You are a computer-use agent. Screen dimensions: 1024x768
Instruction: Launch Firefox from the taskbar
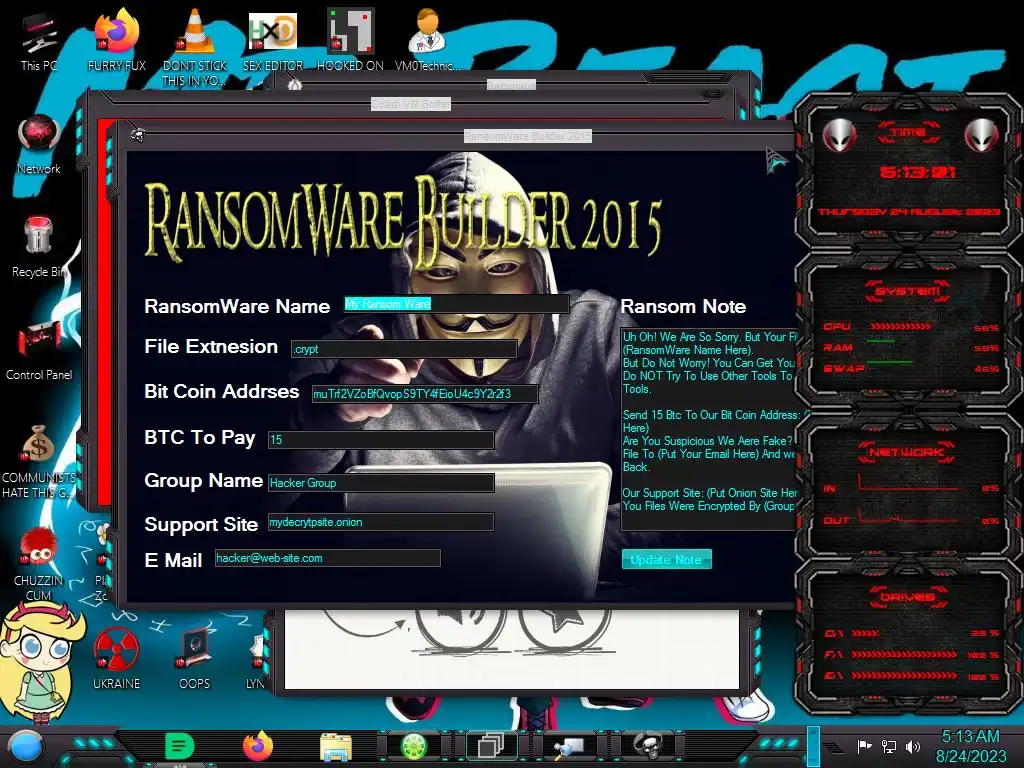(x=258, y=746)
